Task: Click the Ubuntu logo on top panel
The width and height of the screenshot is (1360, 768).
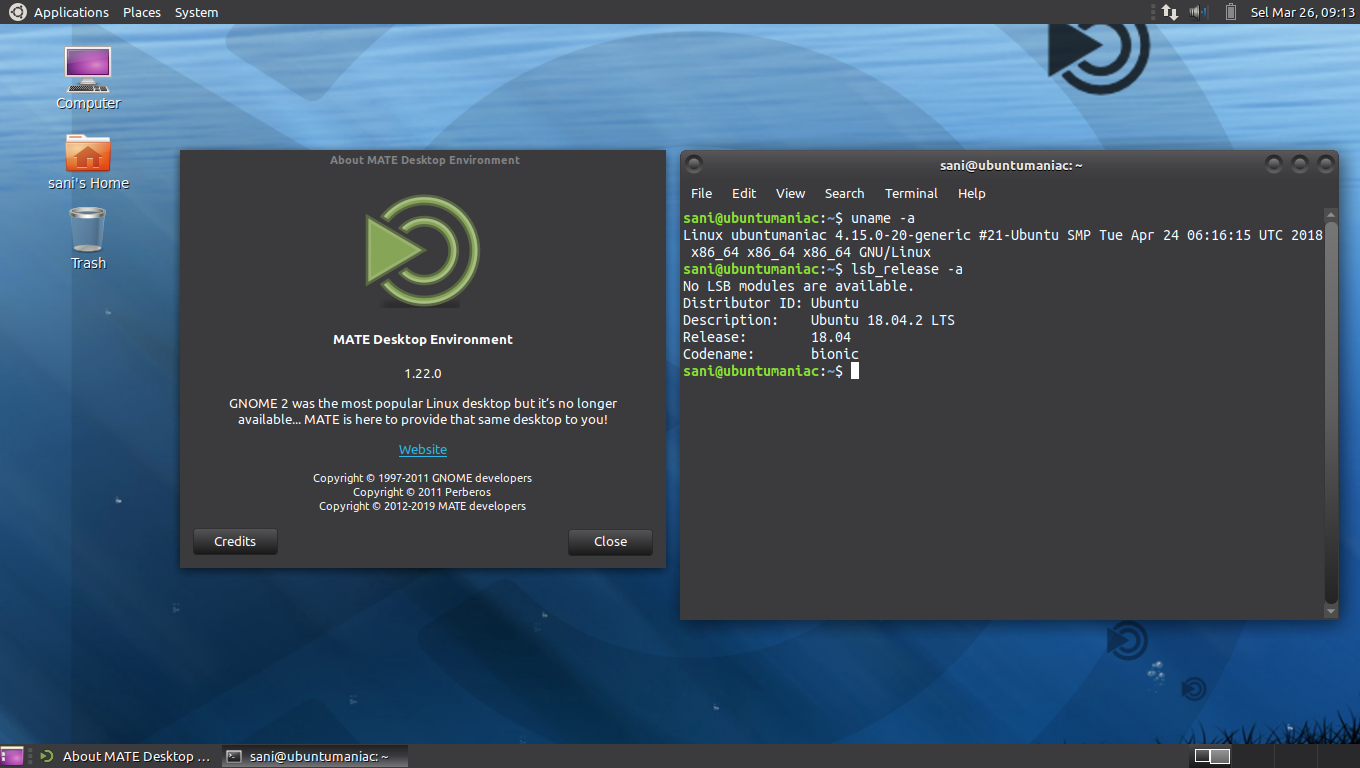Action: pos(17,12)
